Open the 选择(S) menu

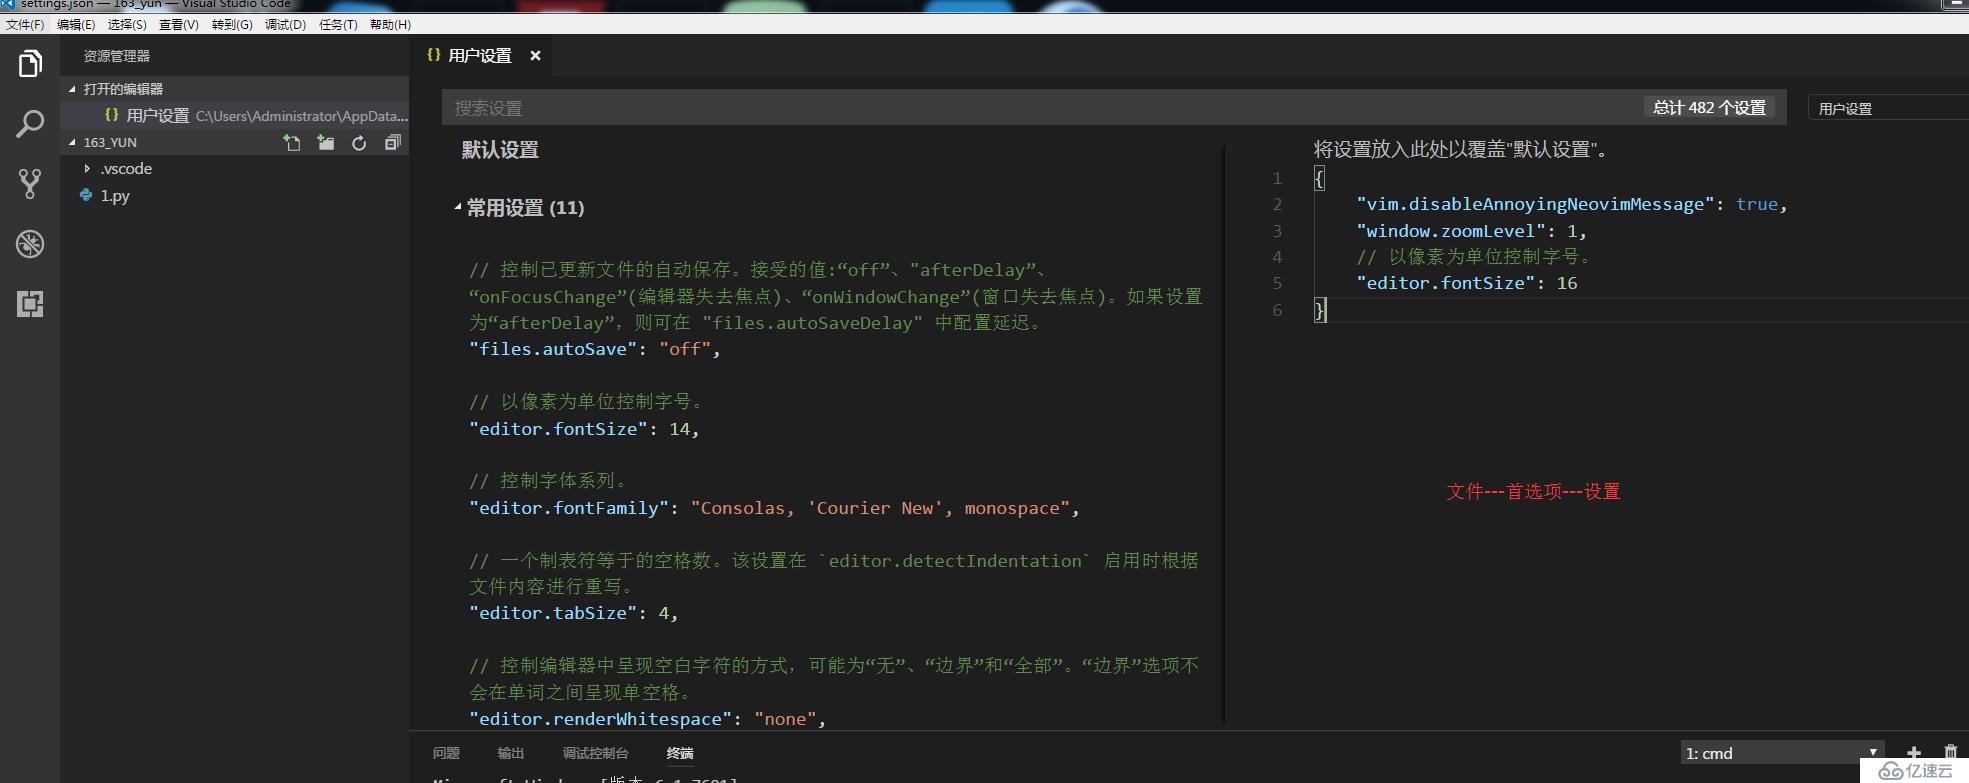[x=127, y=24]
